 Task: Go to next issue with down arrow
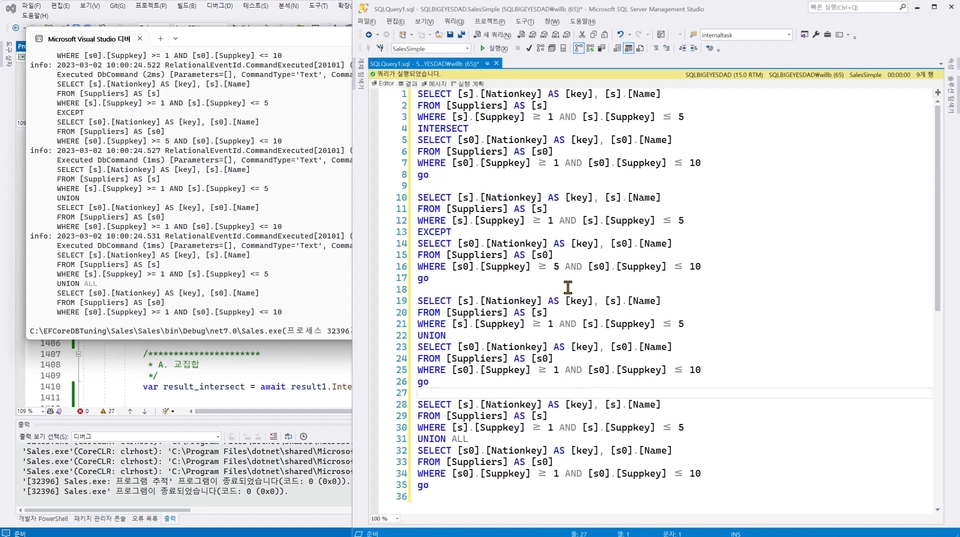(144, 411)
